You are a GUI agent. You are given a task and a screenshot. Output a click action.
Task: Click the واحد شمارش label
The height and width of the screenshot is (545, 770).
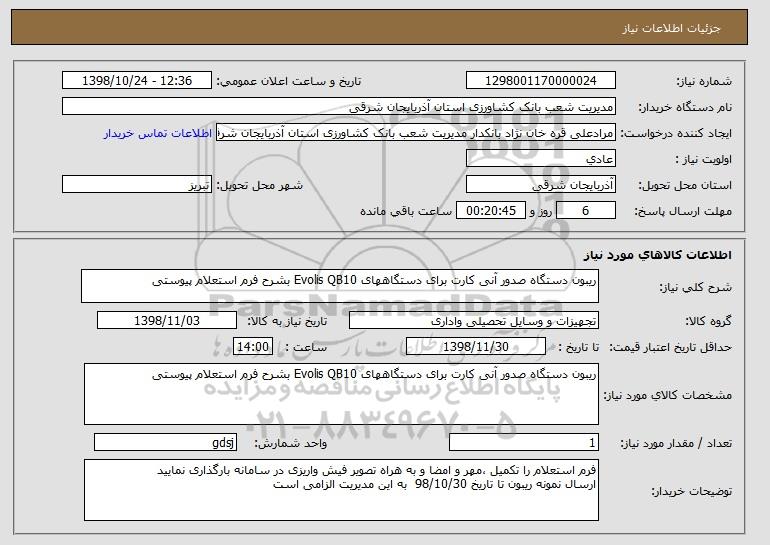point(291,444)
